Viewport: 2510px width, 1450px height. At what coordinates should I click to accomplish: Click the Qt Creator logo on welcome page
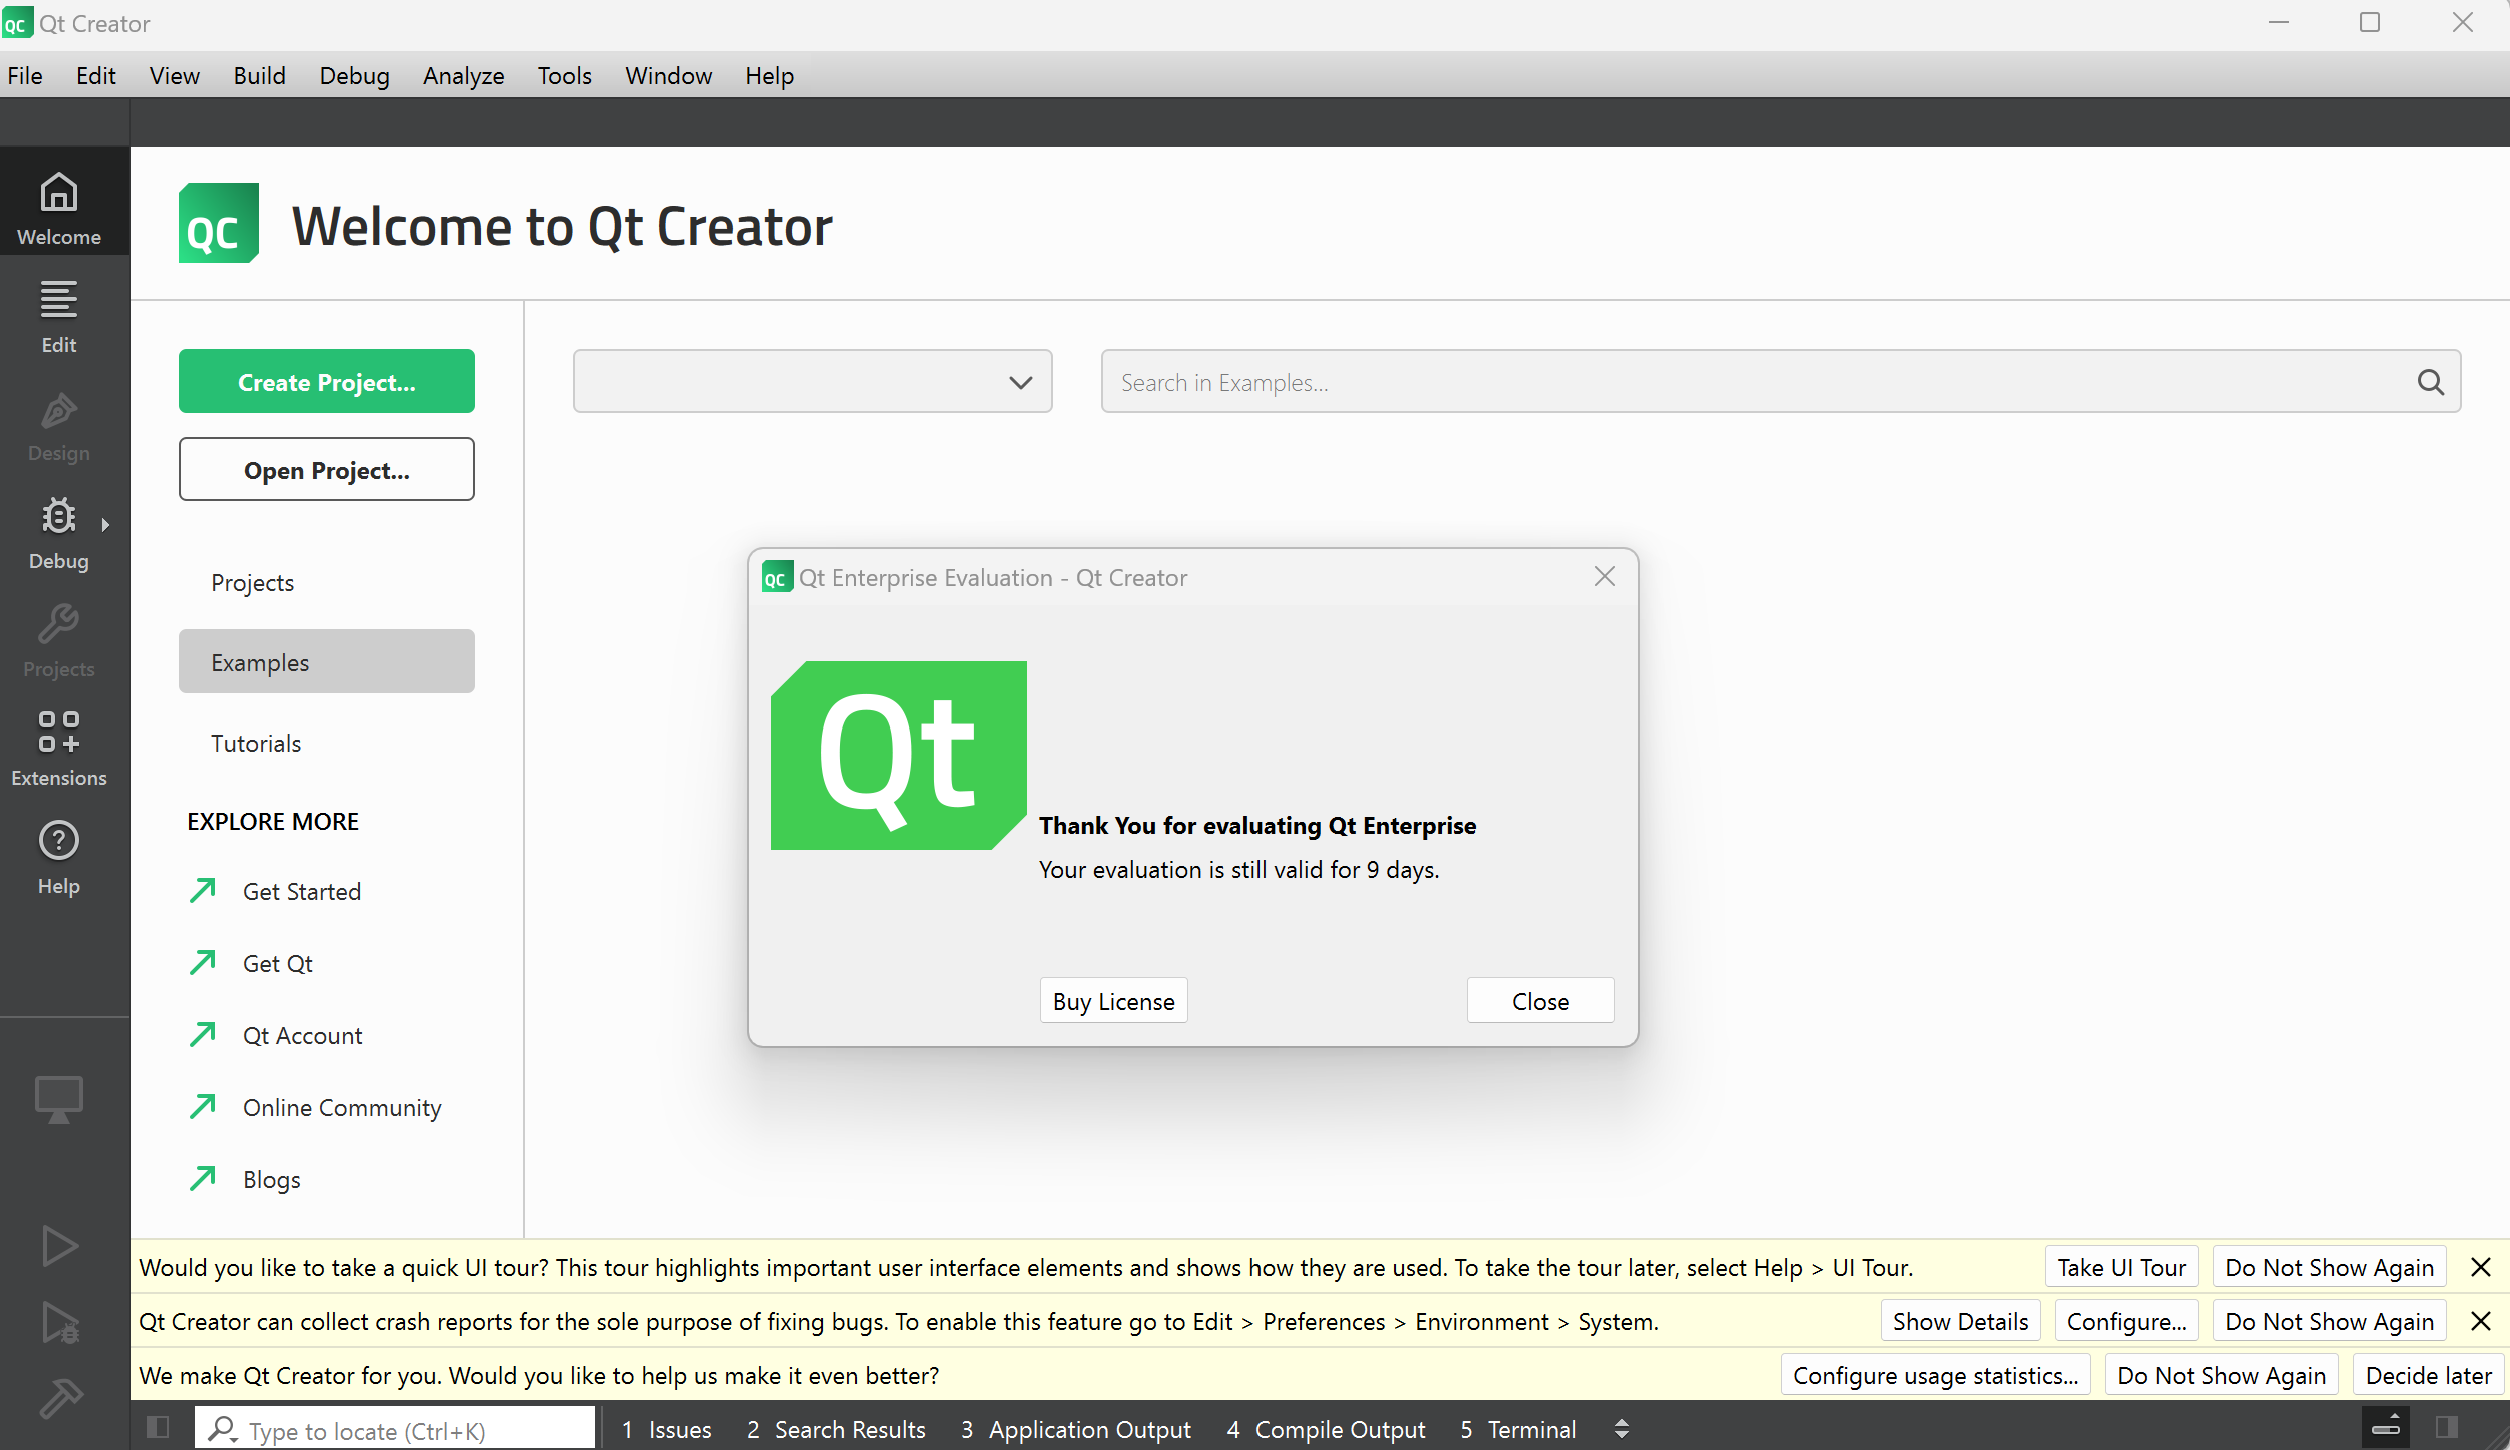218,223
